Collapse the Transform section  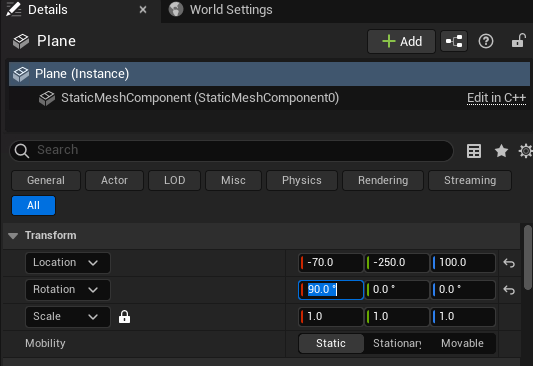13,236
